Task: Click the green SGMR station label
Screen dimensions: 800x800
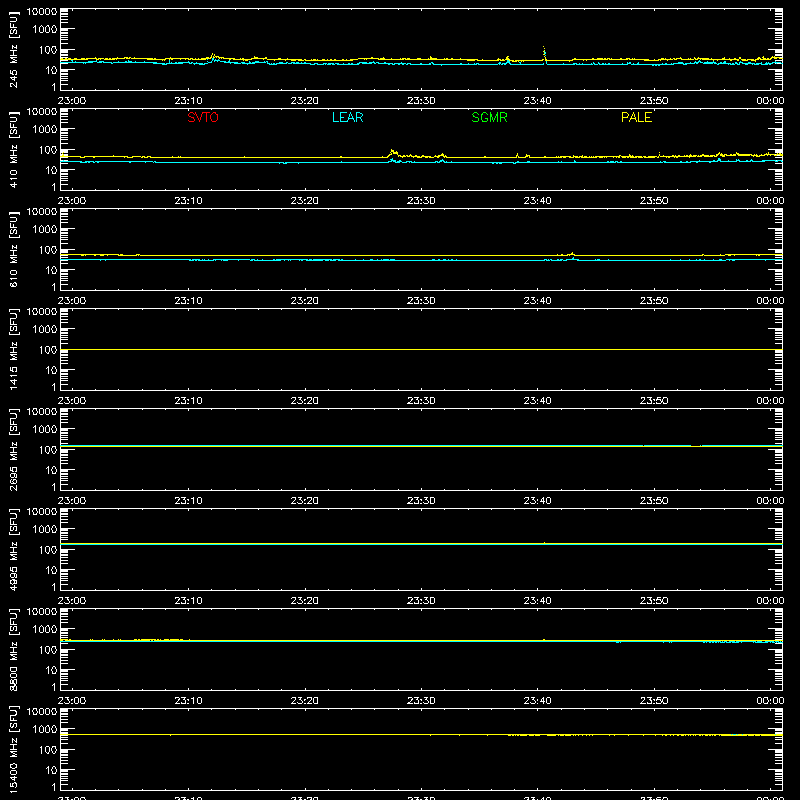Action: point(489,117)
